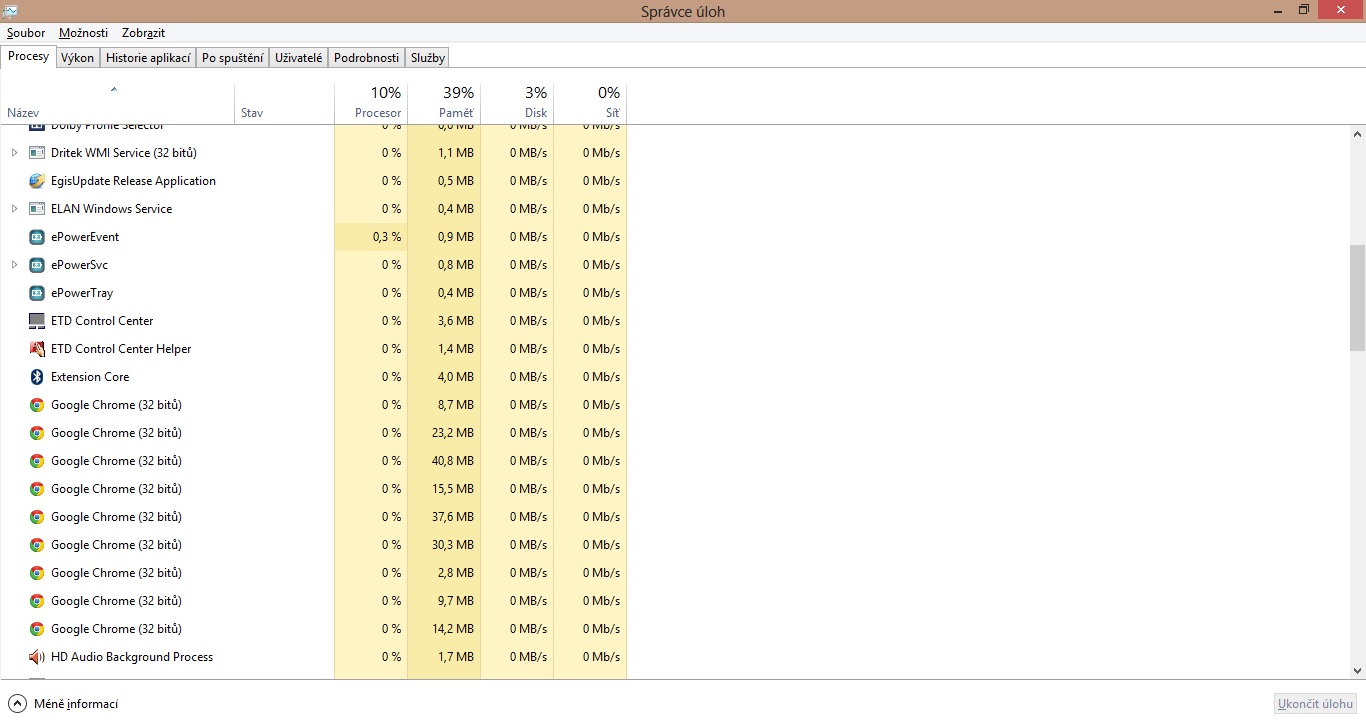Click the Chrome icon in the 2,8 MB row
This screenshot has width=1366, height=728.
coord(37,573)
